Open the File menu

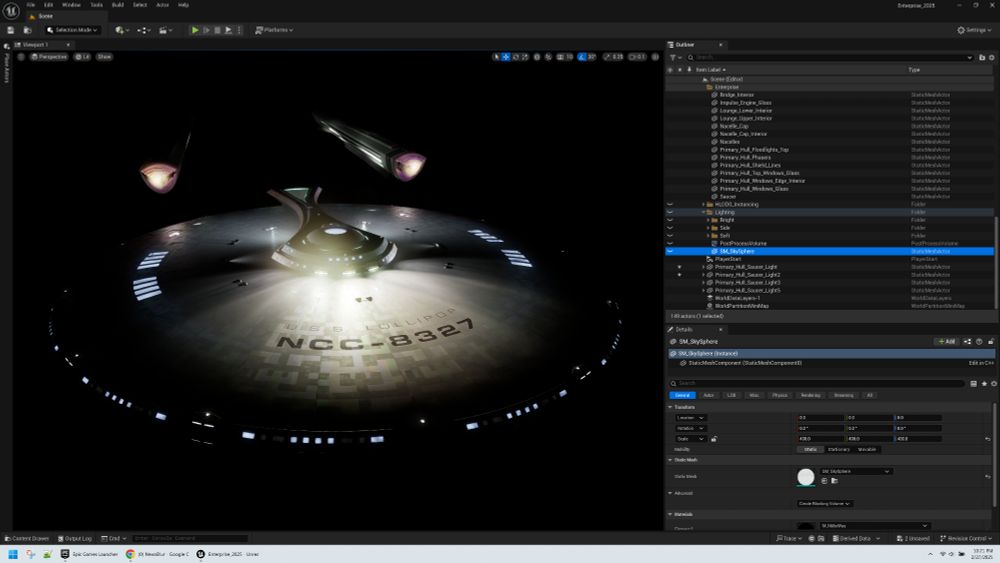(x=31, y=5)
